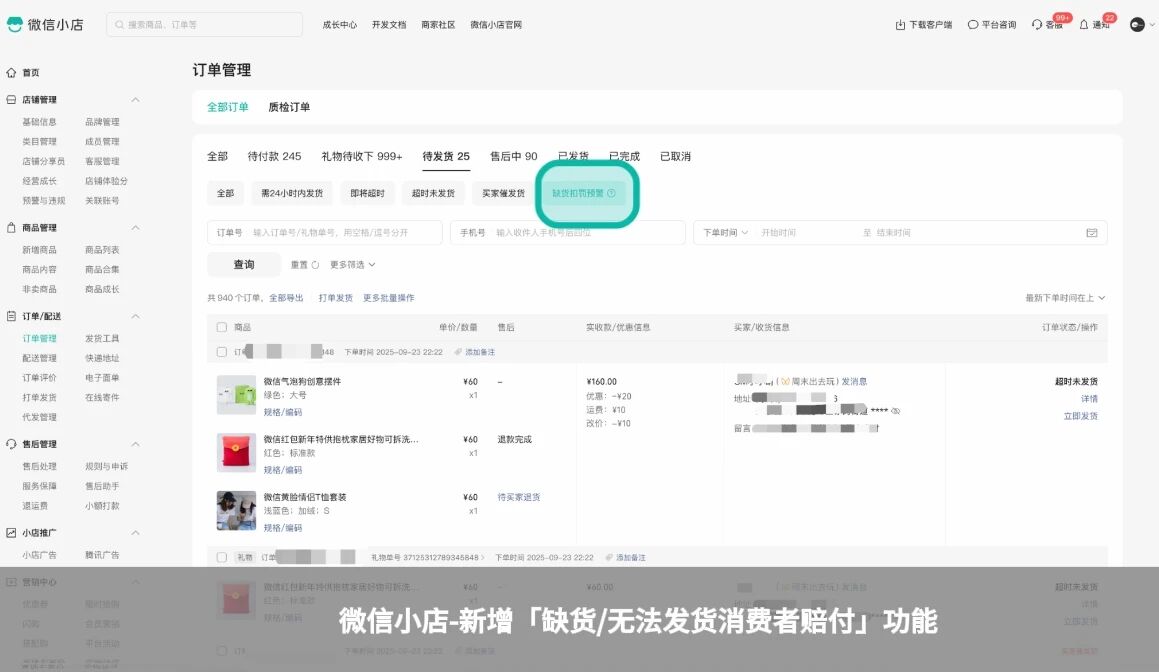The width and height of the screenshot is (1159, 672).
Task: Open 订单管理 in the sidebar
Action: 39,339
